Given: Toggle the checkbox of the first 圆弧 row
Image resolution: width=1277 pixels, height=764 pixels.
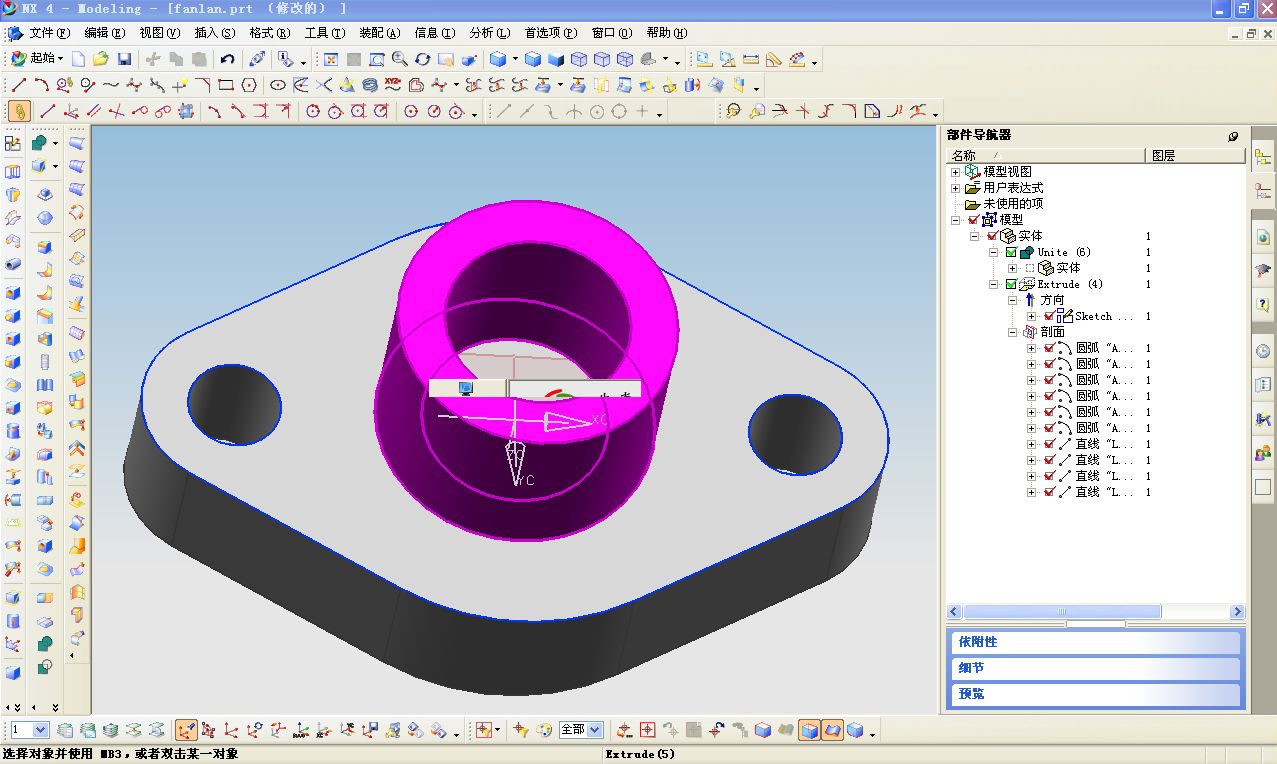Looking at the screenshot, I should tap(1048, 348).
